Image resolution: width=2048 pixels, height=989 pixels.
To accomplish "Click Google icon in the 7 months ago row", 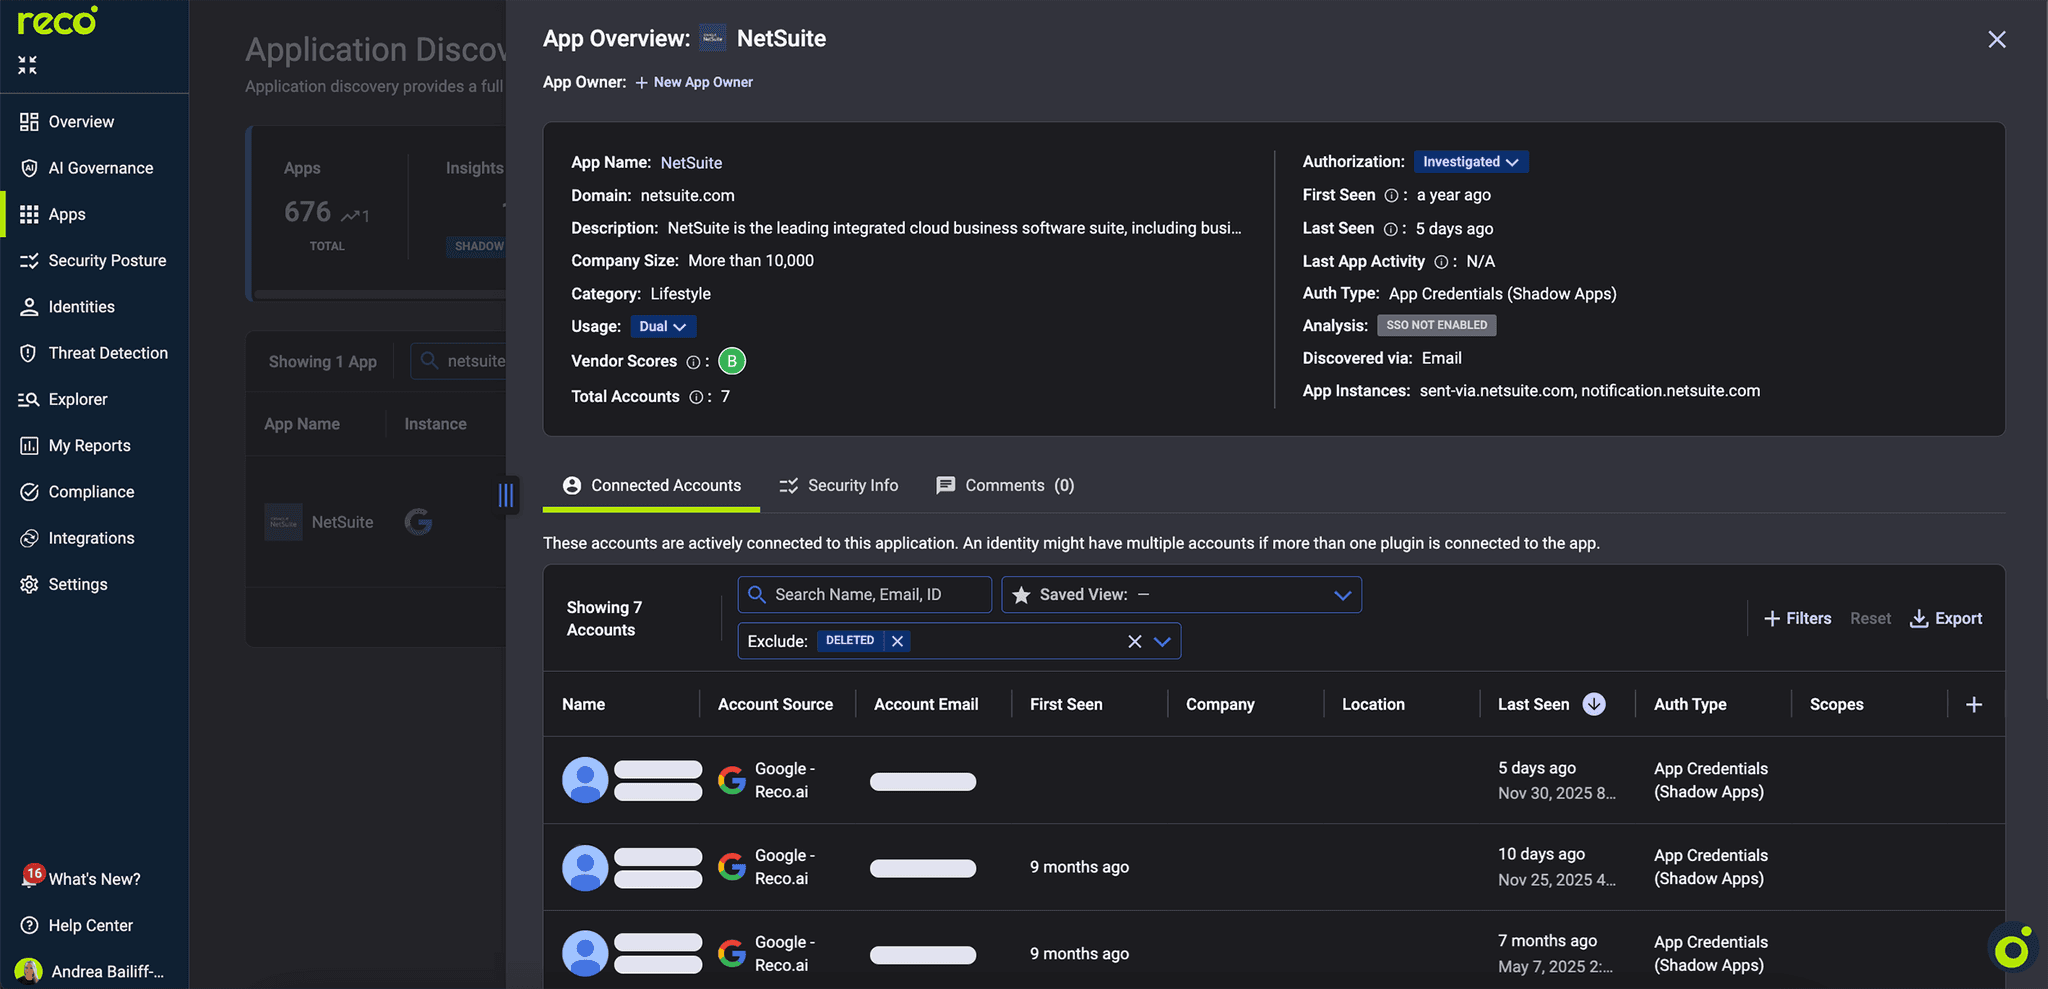I will [x=732, y=954].
